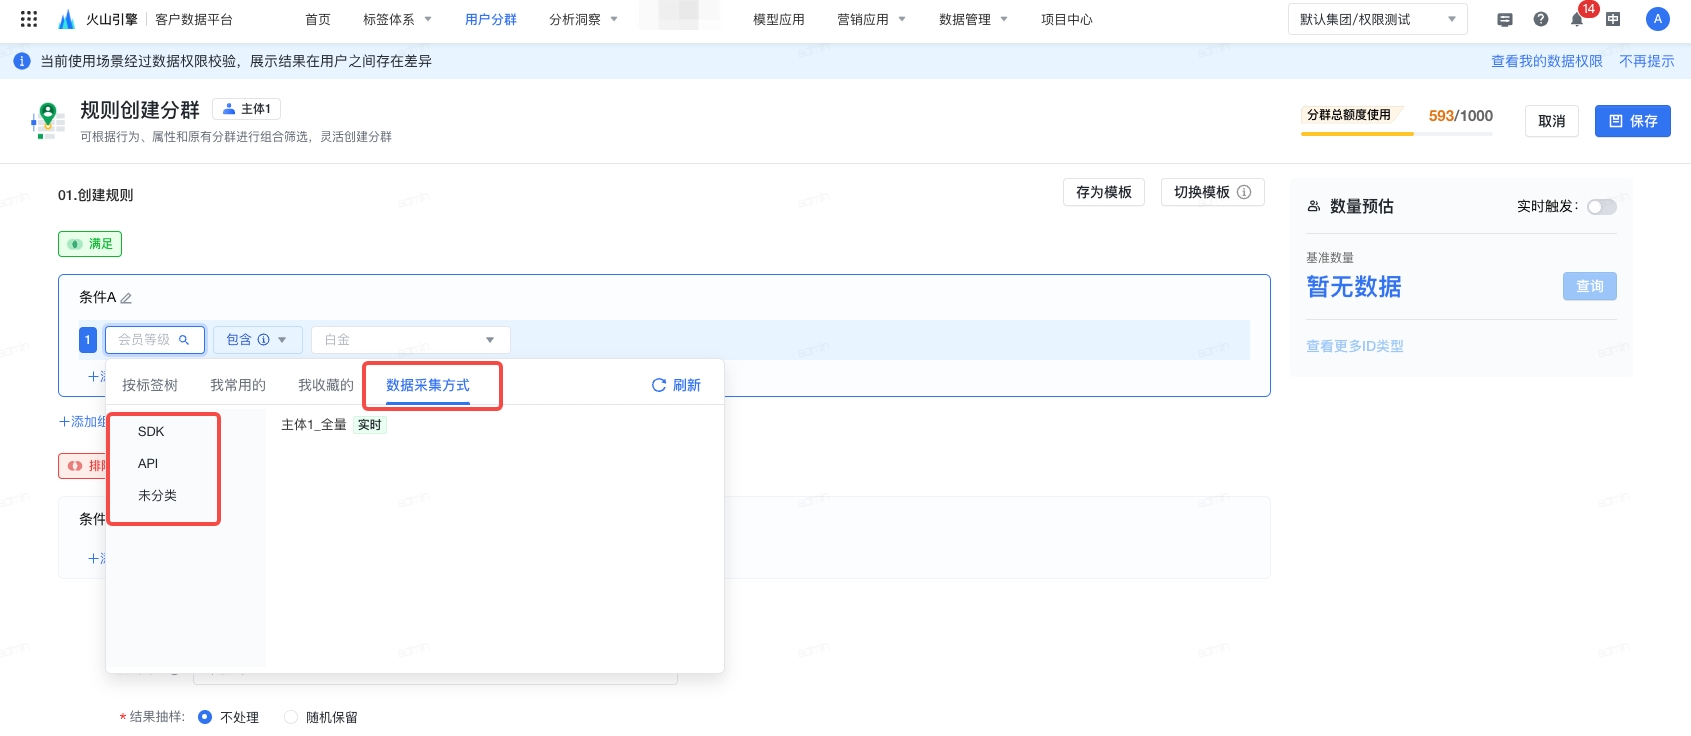Toggle the green 满足 condition tag
The width and height of the screenshot is (1691, 736).
(x=90, y=244)
